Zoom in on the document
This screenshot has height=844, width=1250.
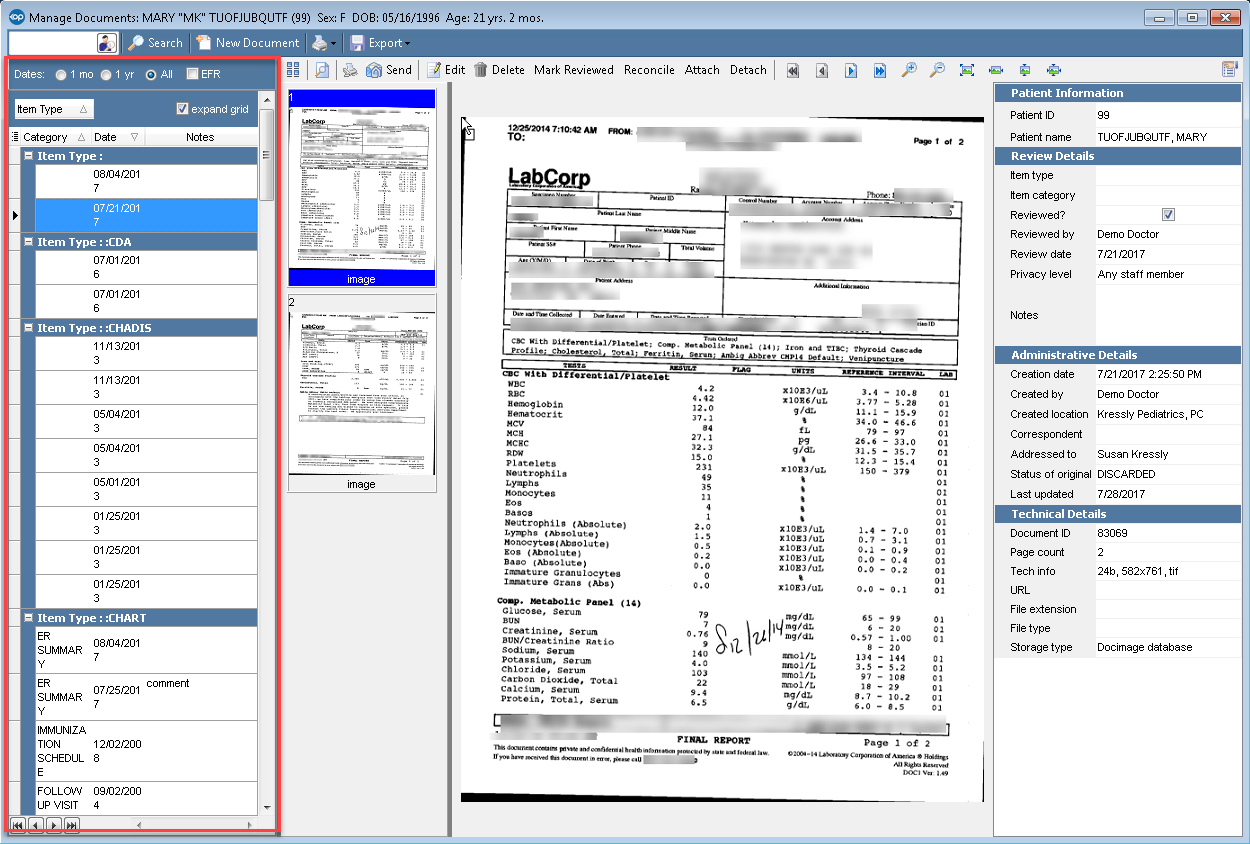click(x=909, y=70)
